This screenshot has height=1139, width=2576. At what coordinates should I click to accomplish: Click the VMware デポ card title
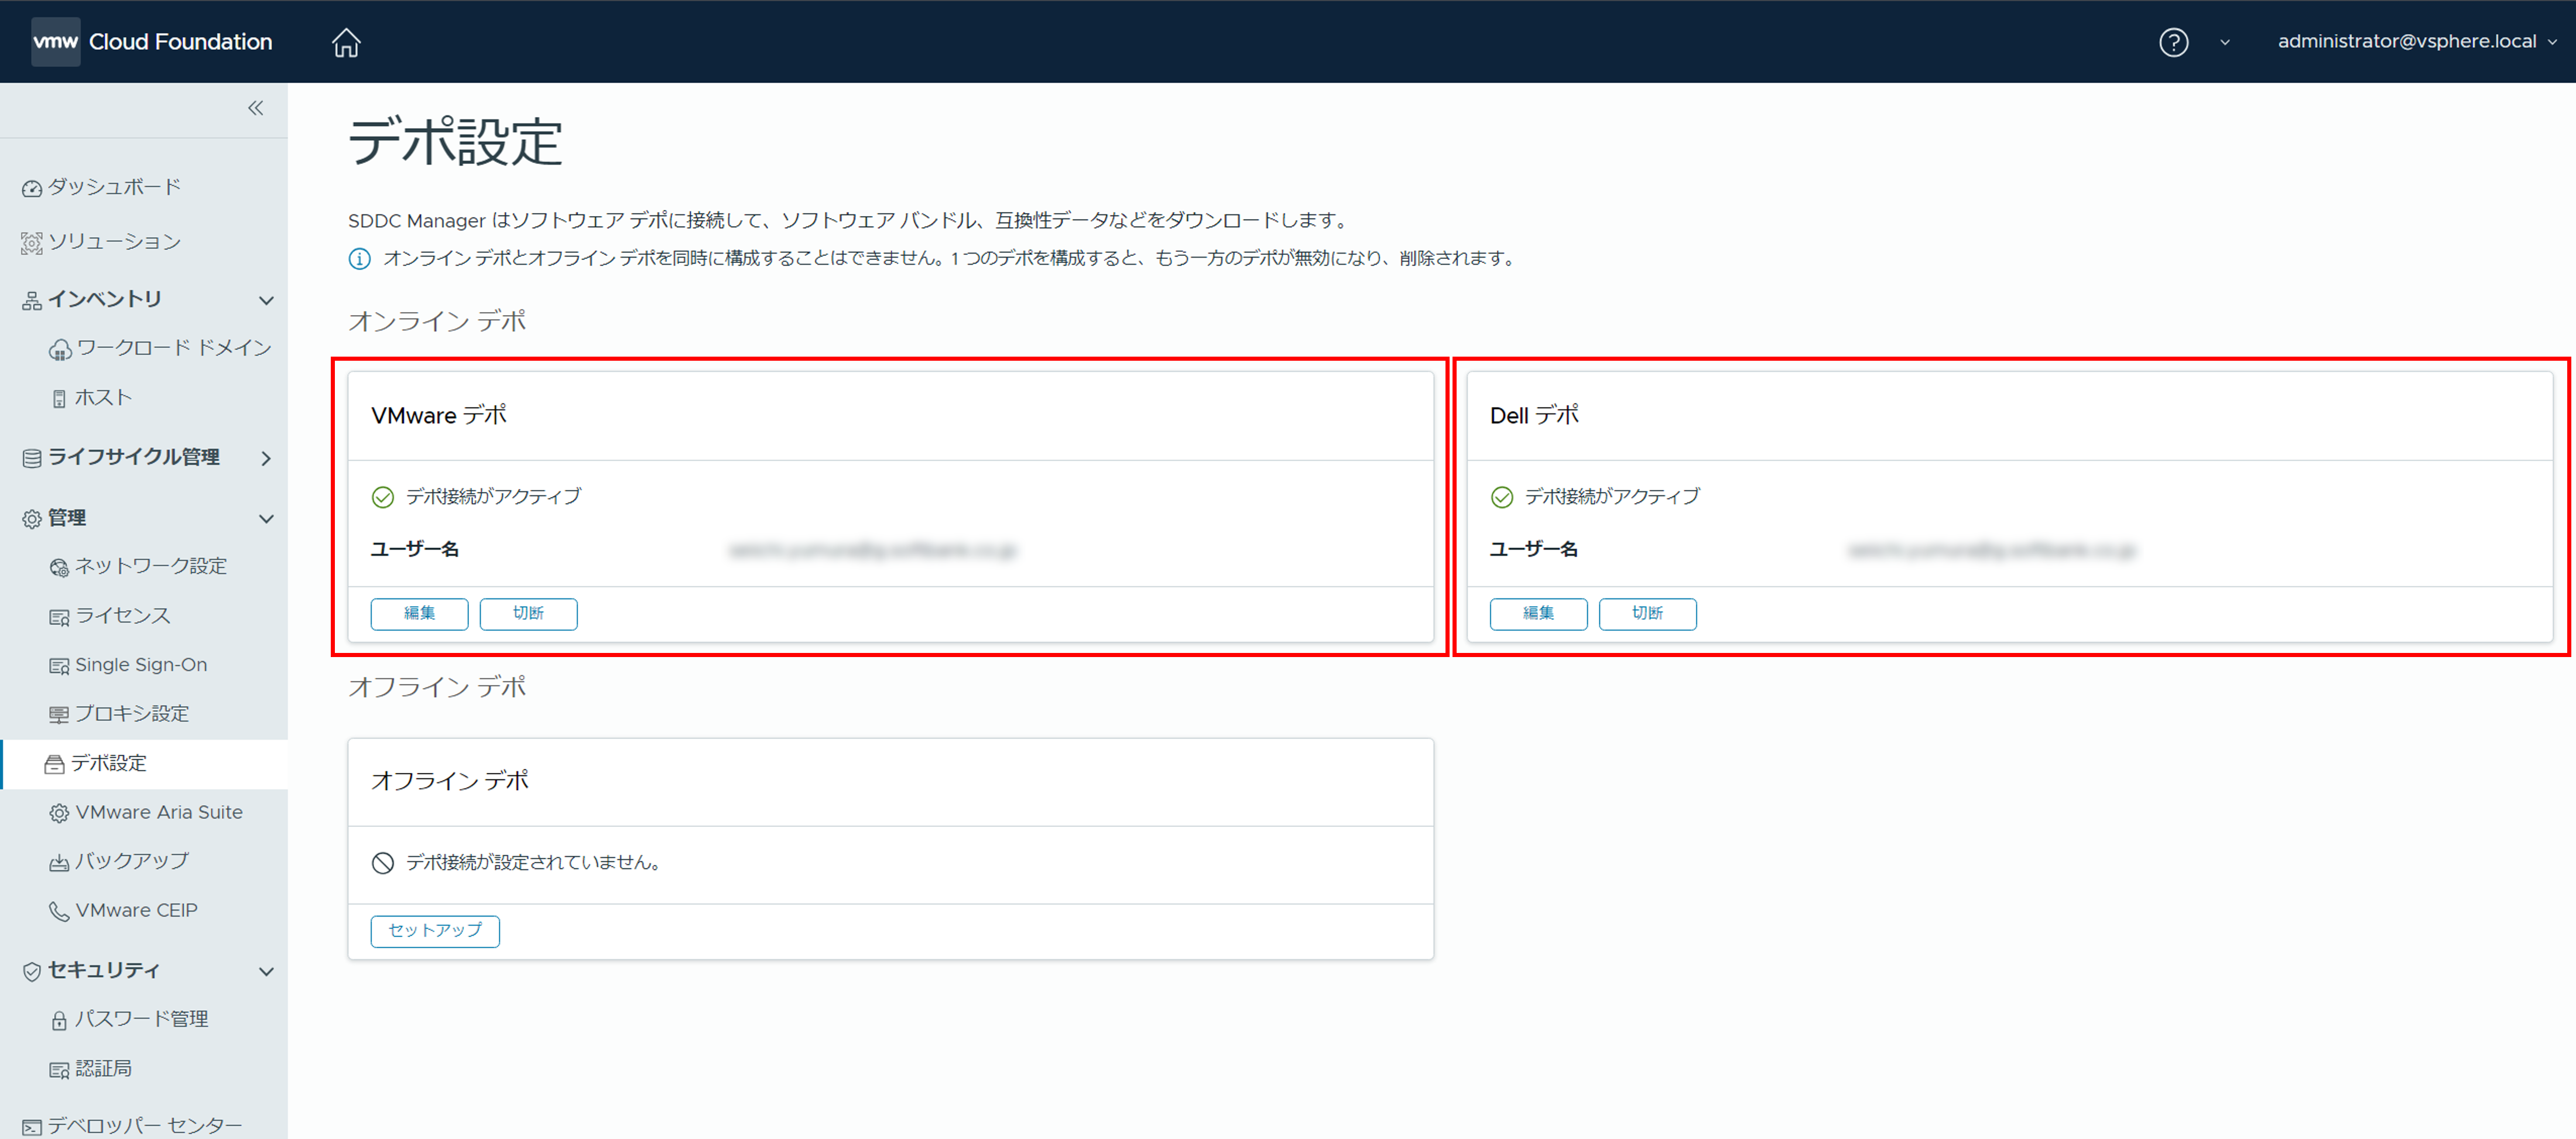tap(439, 415)
